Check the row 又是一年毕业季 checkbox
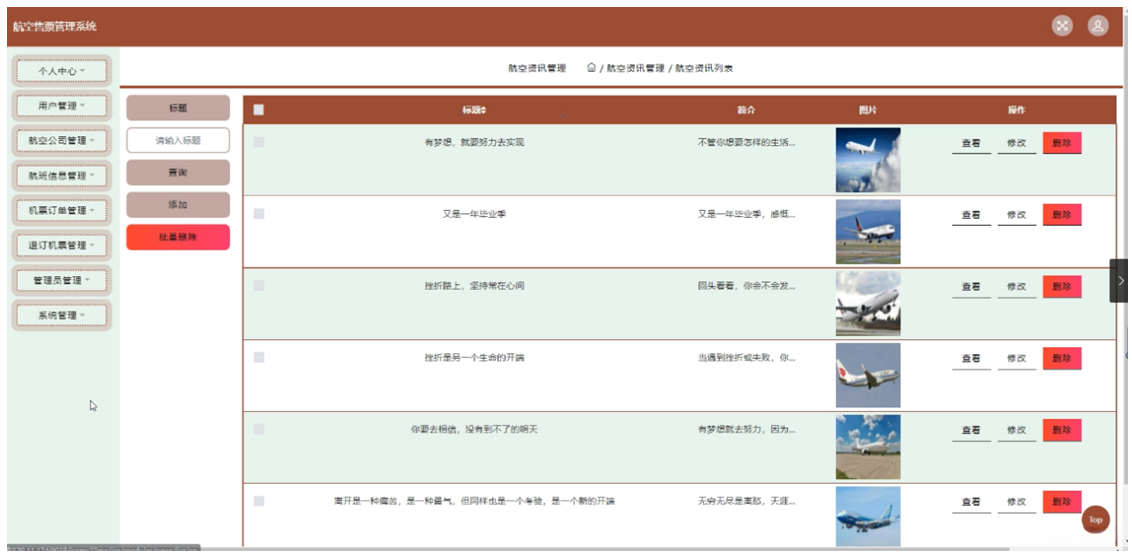The image size is (1132, 553). click(x=258, y=214)
